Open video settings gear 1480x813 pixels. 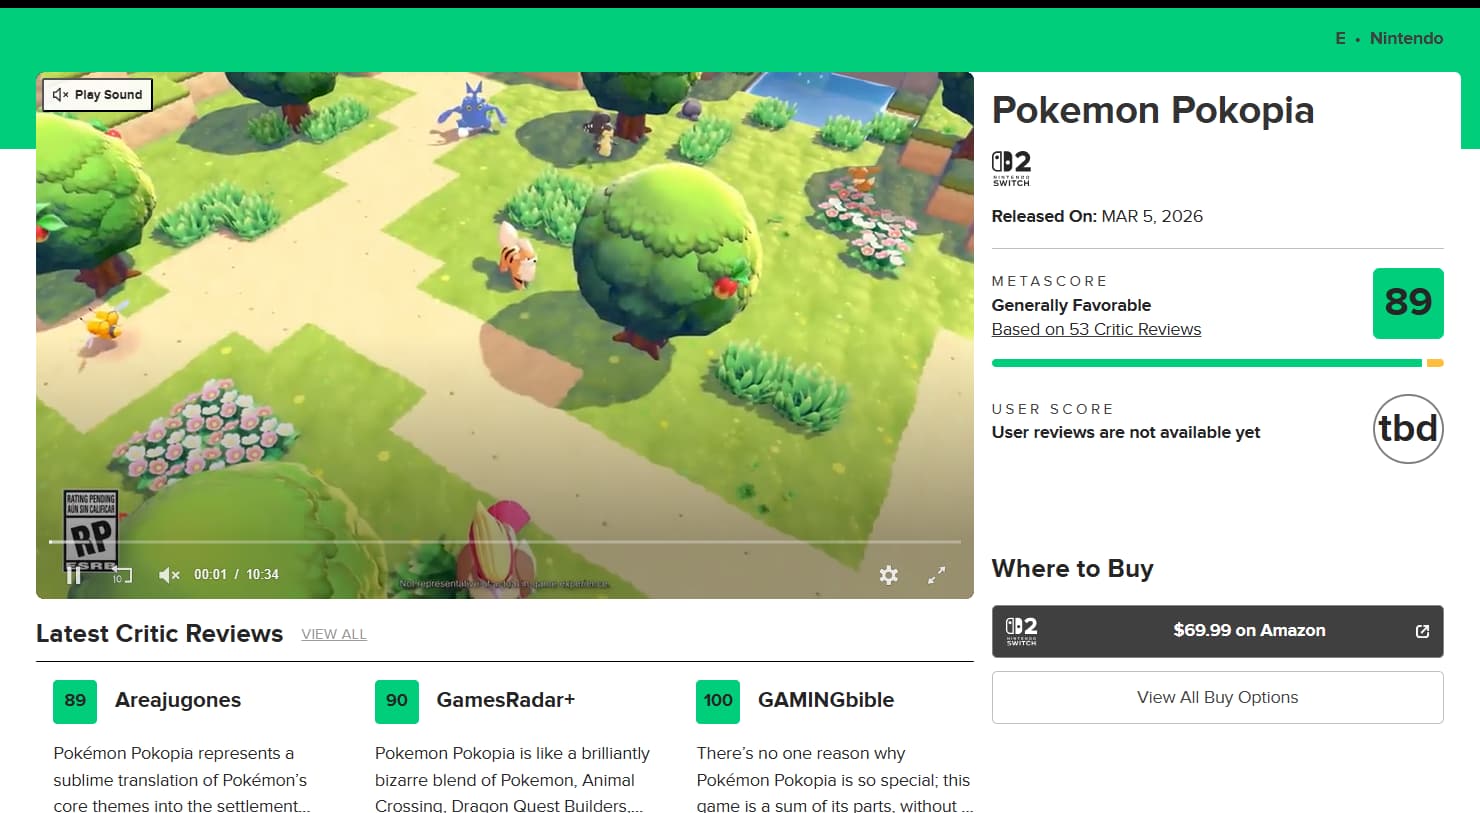coord(888,575)
